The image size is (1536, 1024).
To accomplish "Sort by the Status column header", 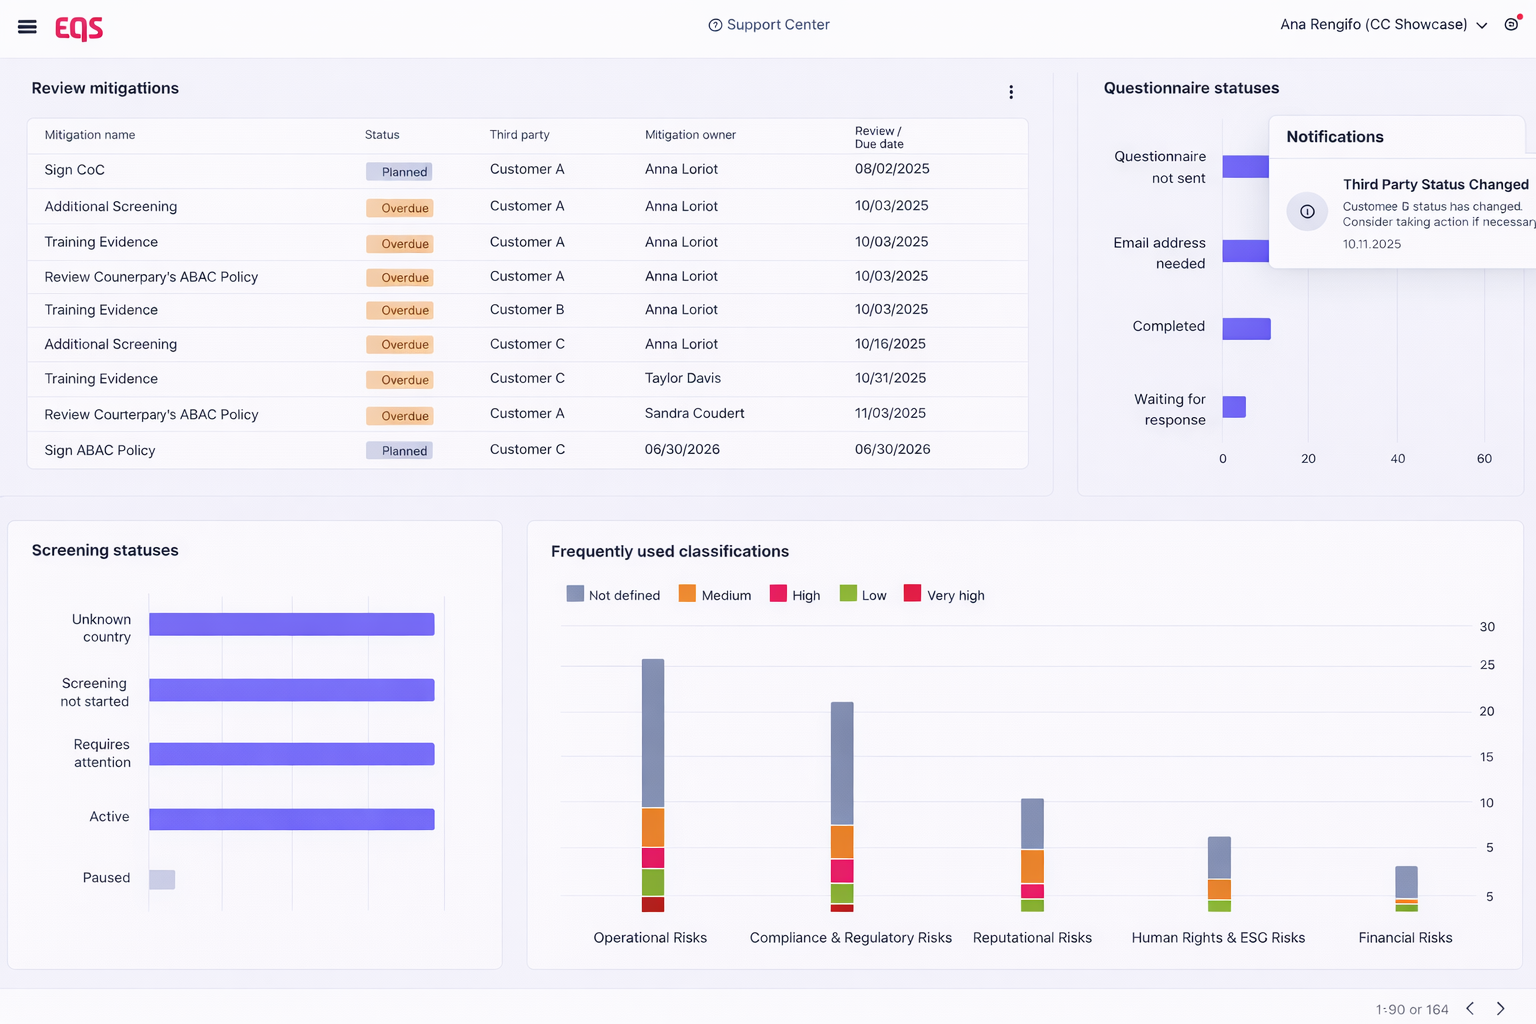I will (382, 135).
